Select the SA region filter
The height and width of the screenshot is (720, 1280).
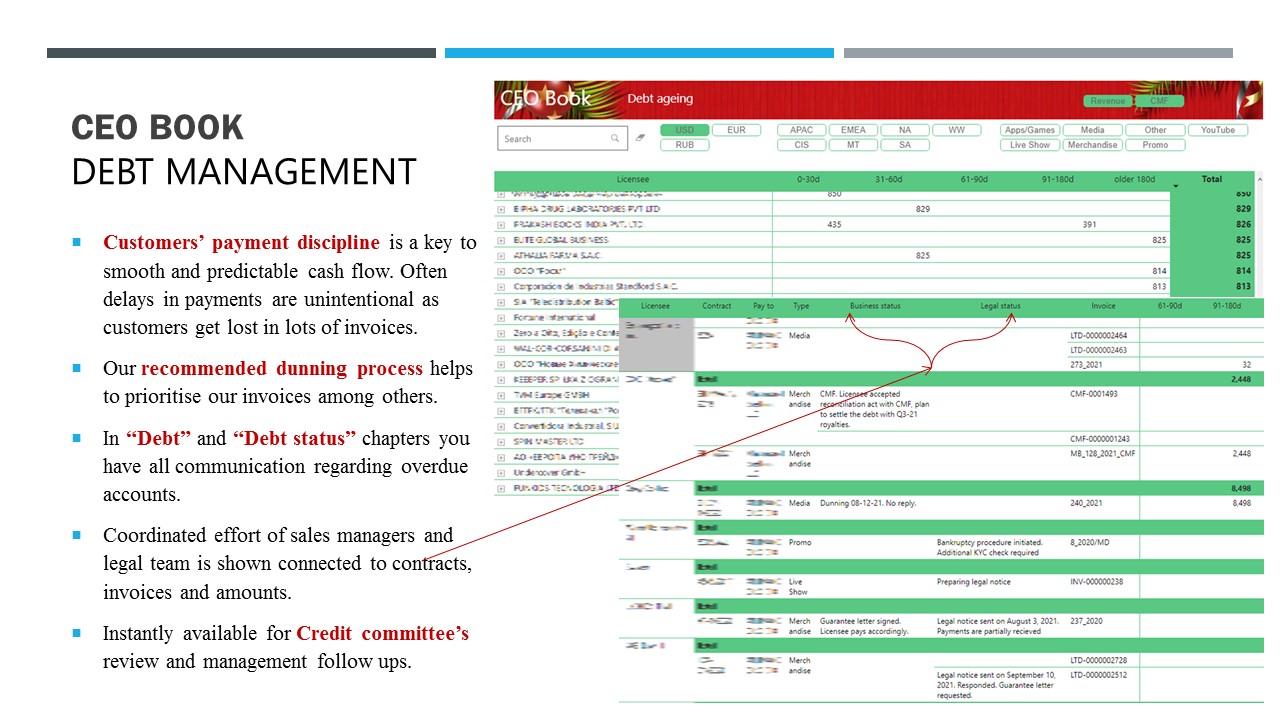pyautogui.click(x=905, y=145)
